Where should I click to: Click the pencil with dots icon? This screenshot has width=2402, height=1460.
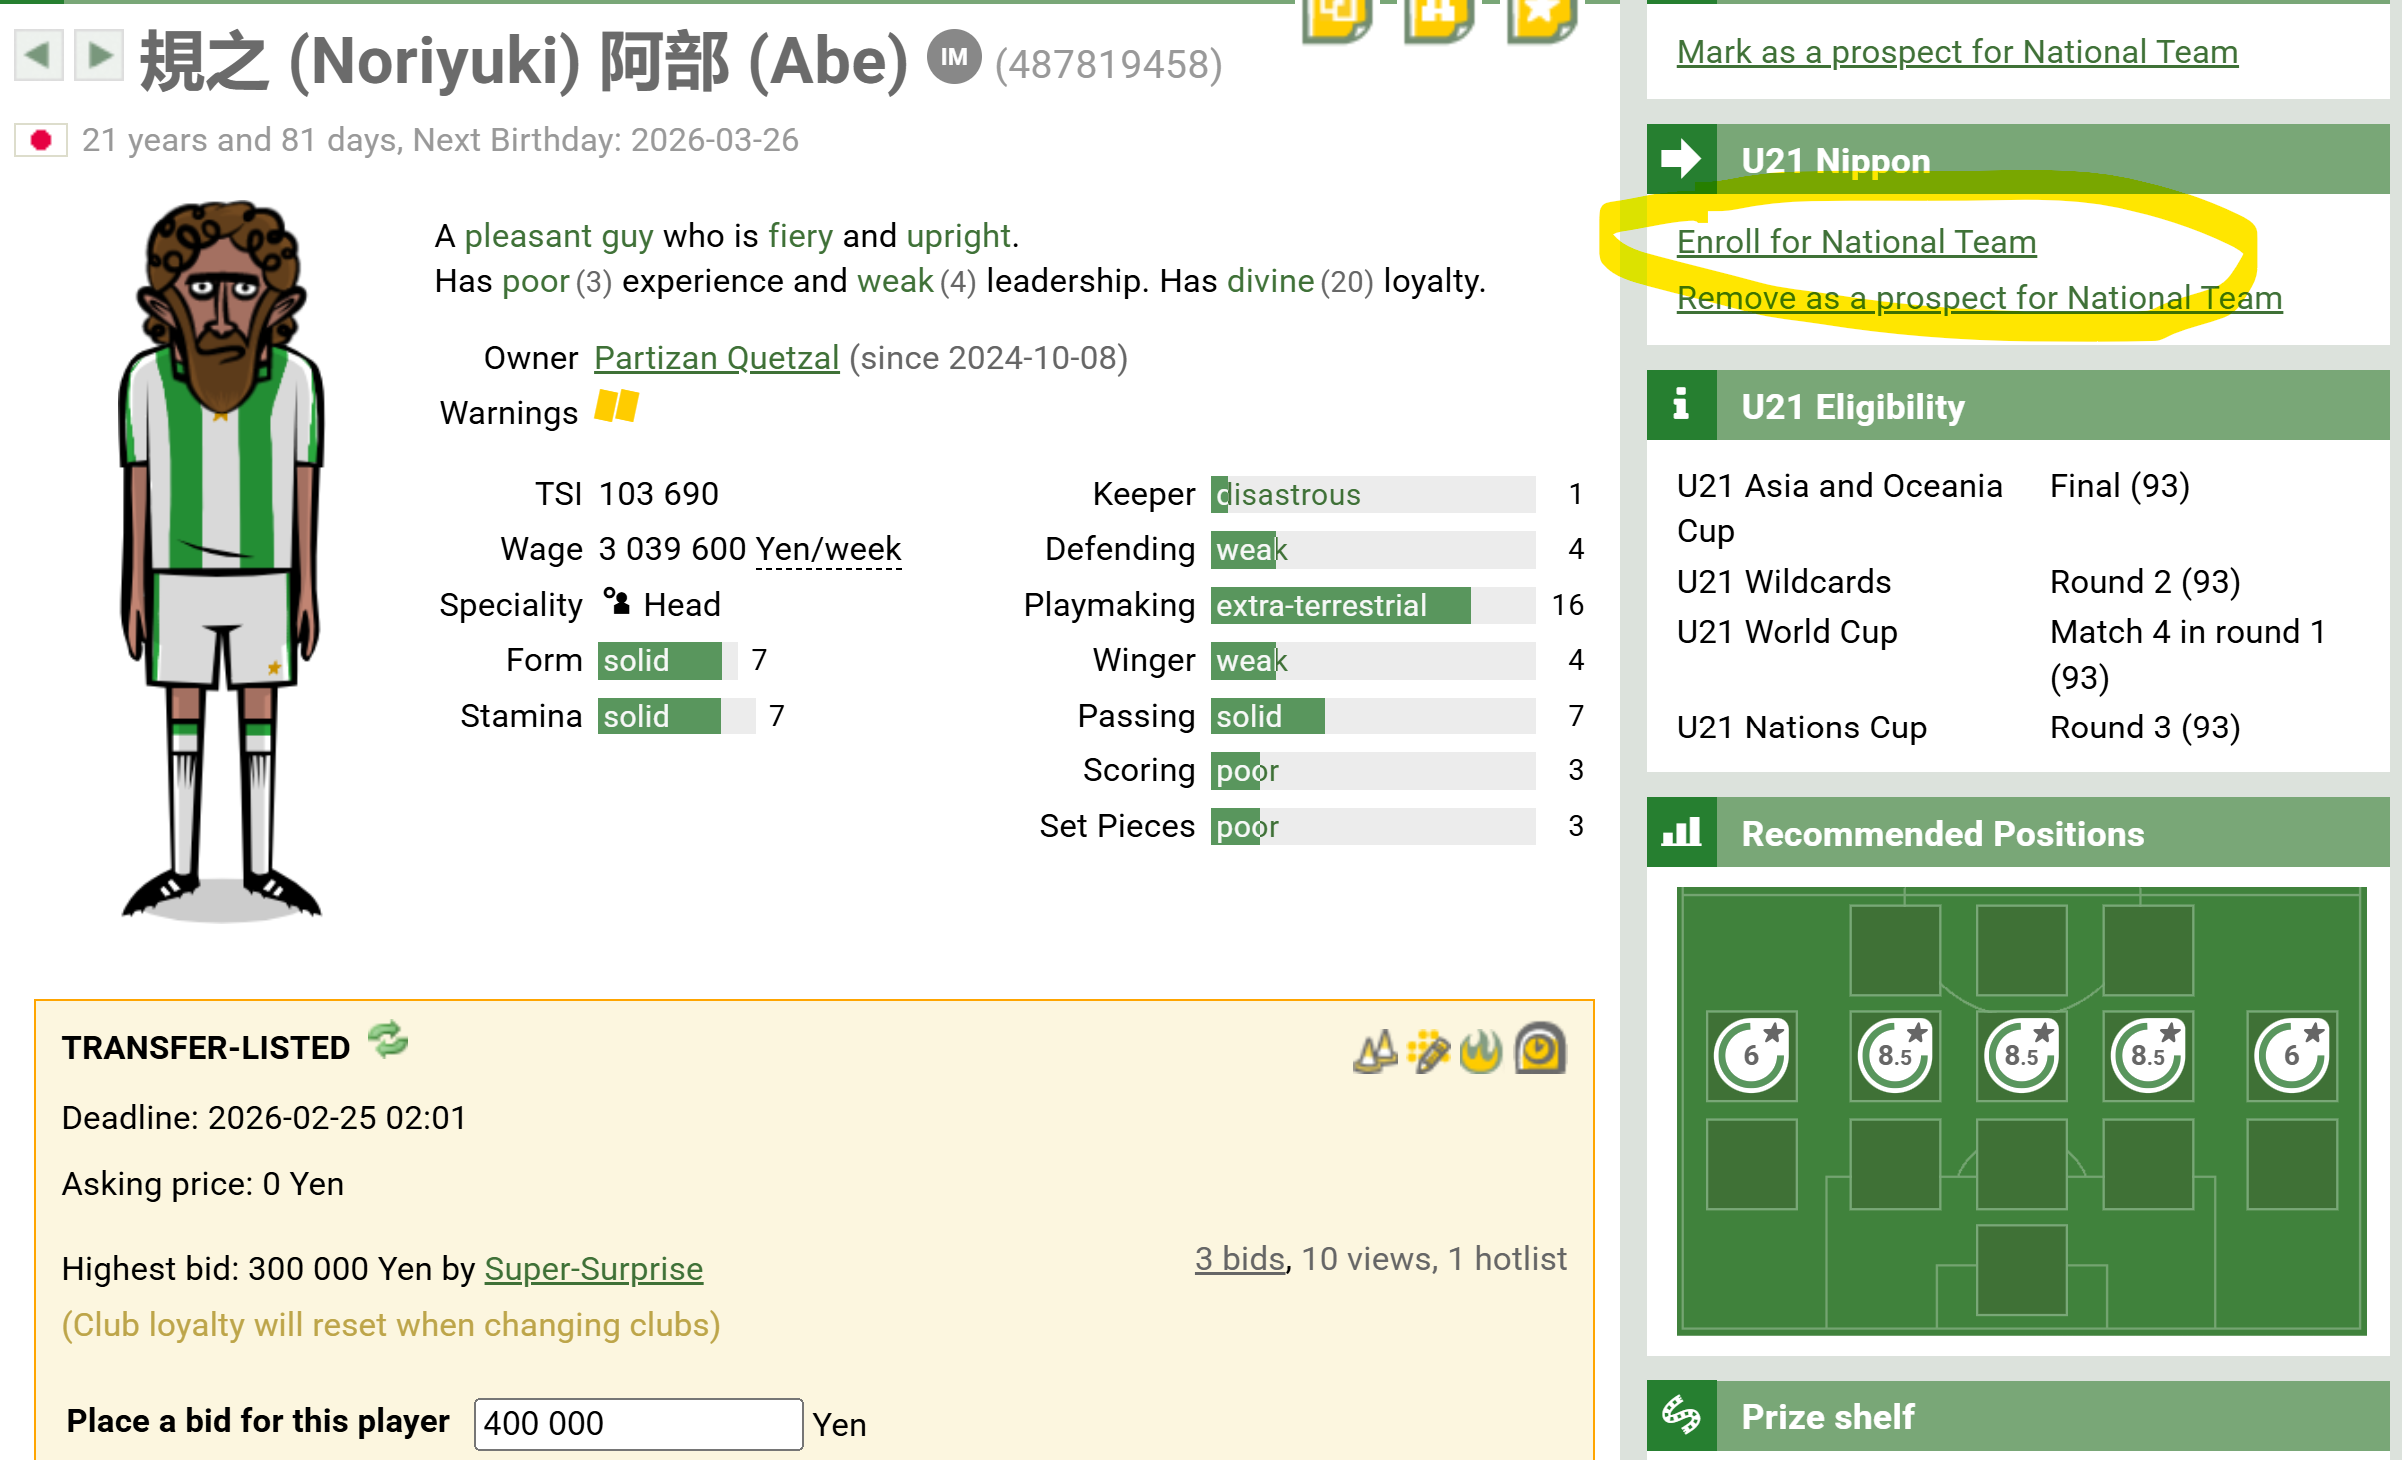[x=1428, y=1051]
